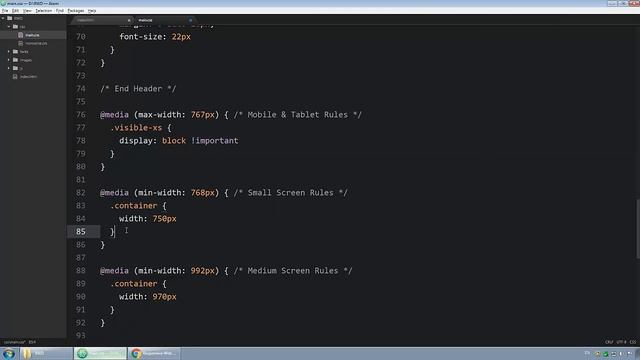The width and height of the screenshot is (640, 360).
Task: Switch to Chrome on the taskbar
Action: coord(155,353)
